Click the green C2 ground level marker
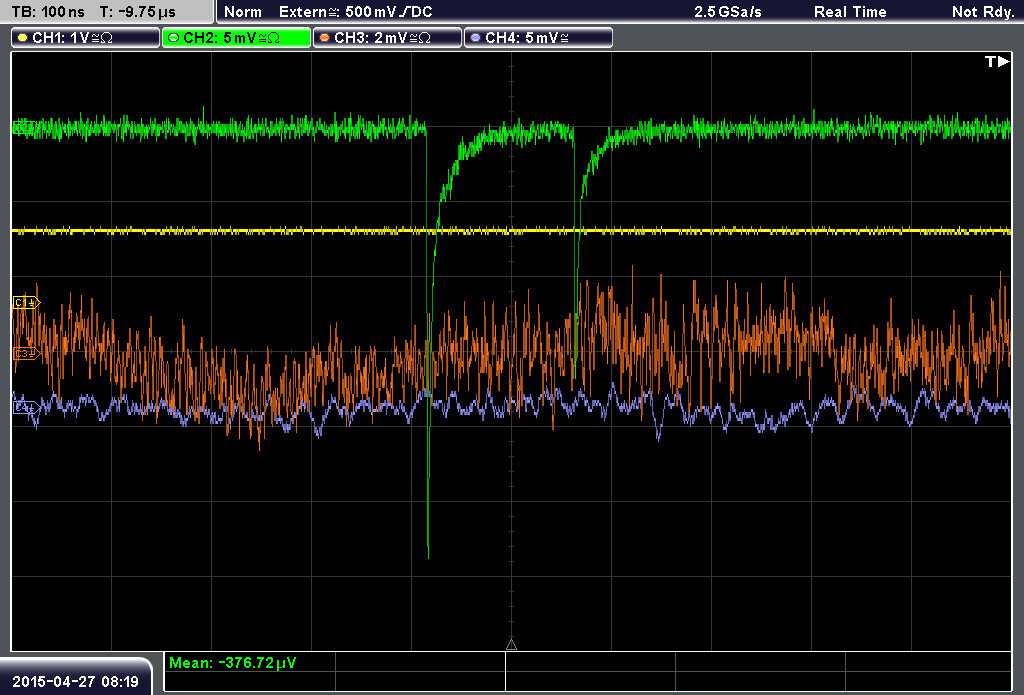Image resolution: width=1024 pixels, height=695 pixels. (24, 127)
